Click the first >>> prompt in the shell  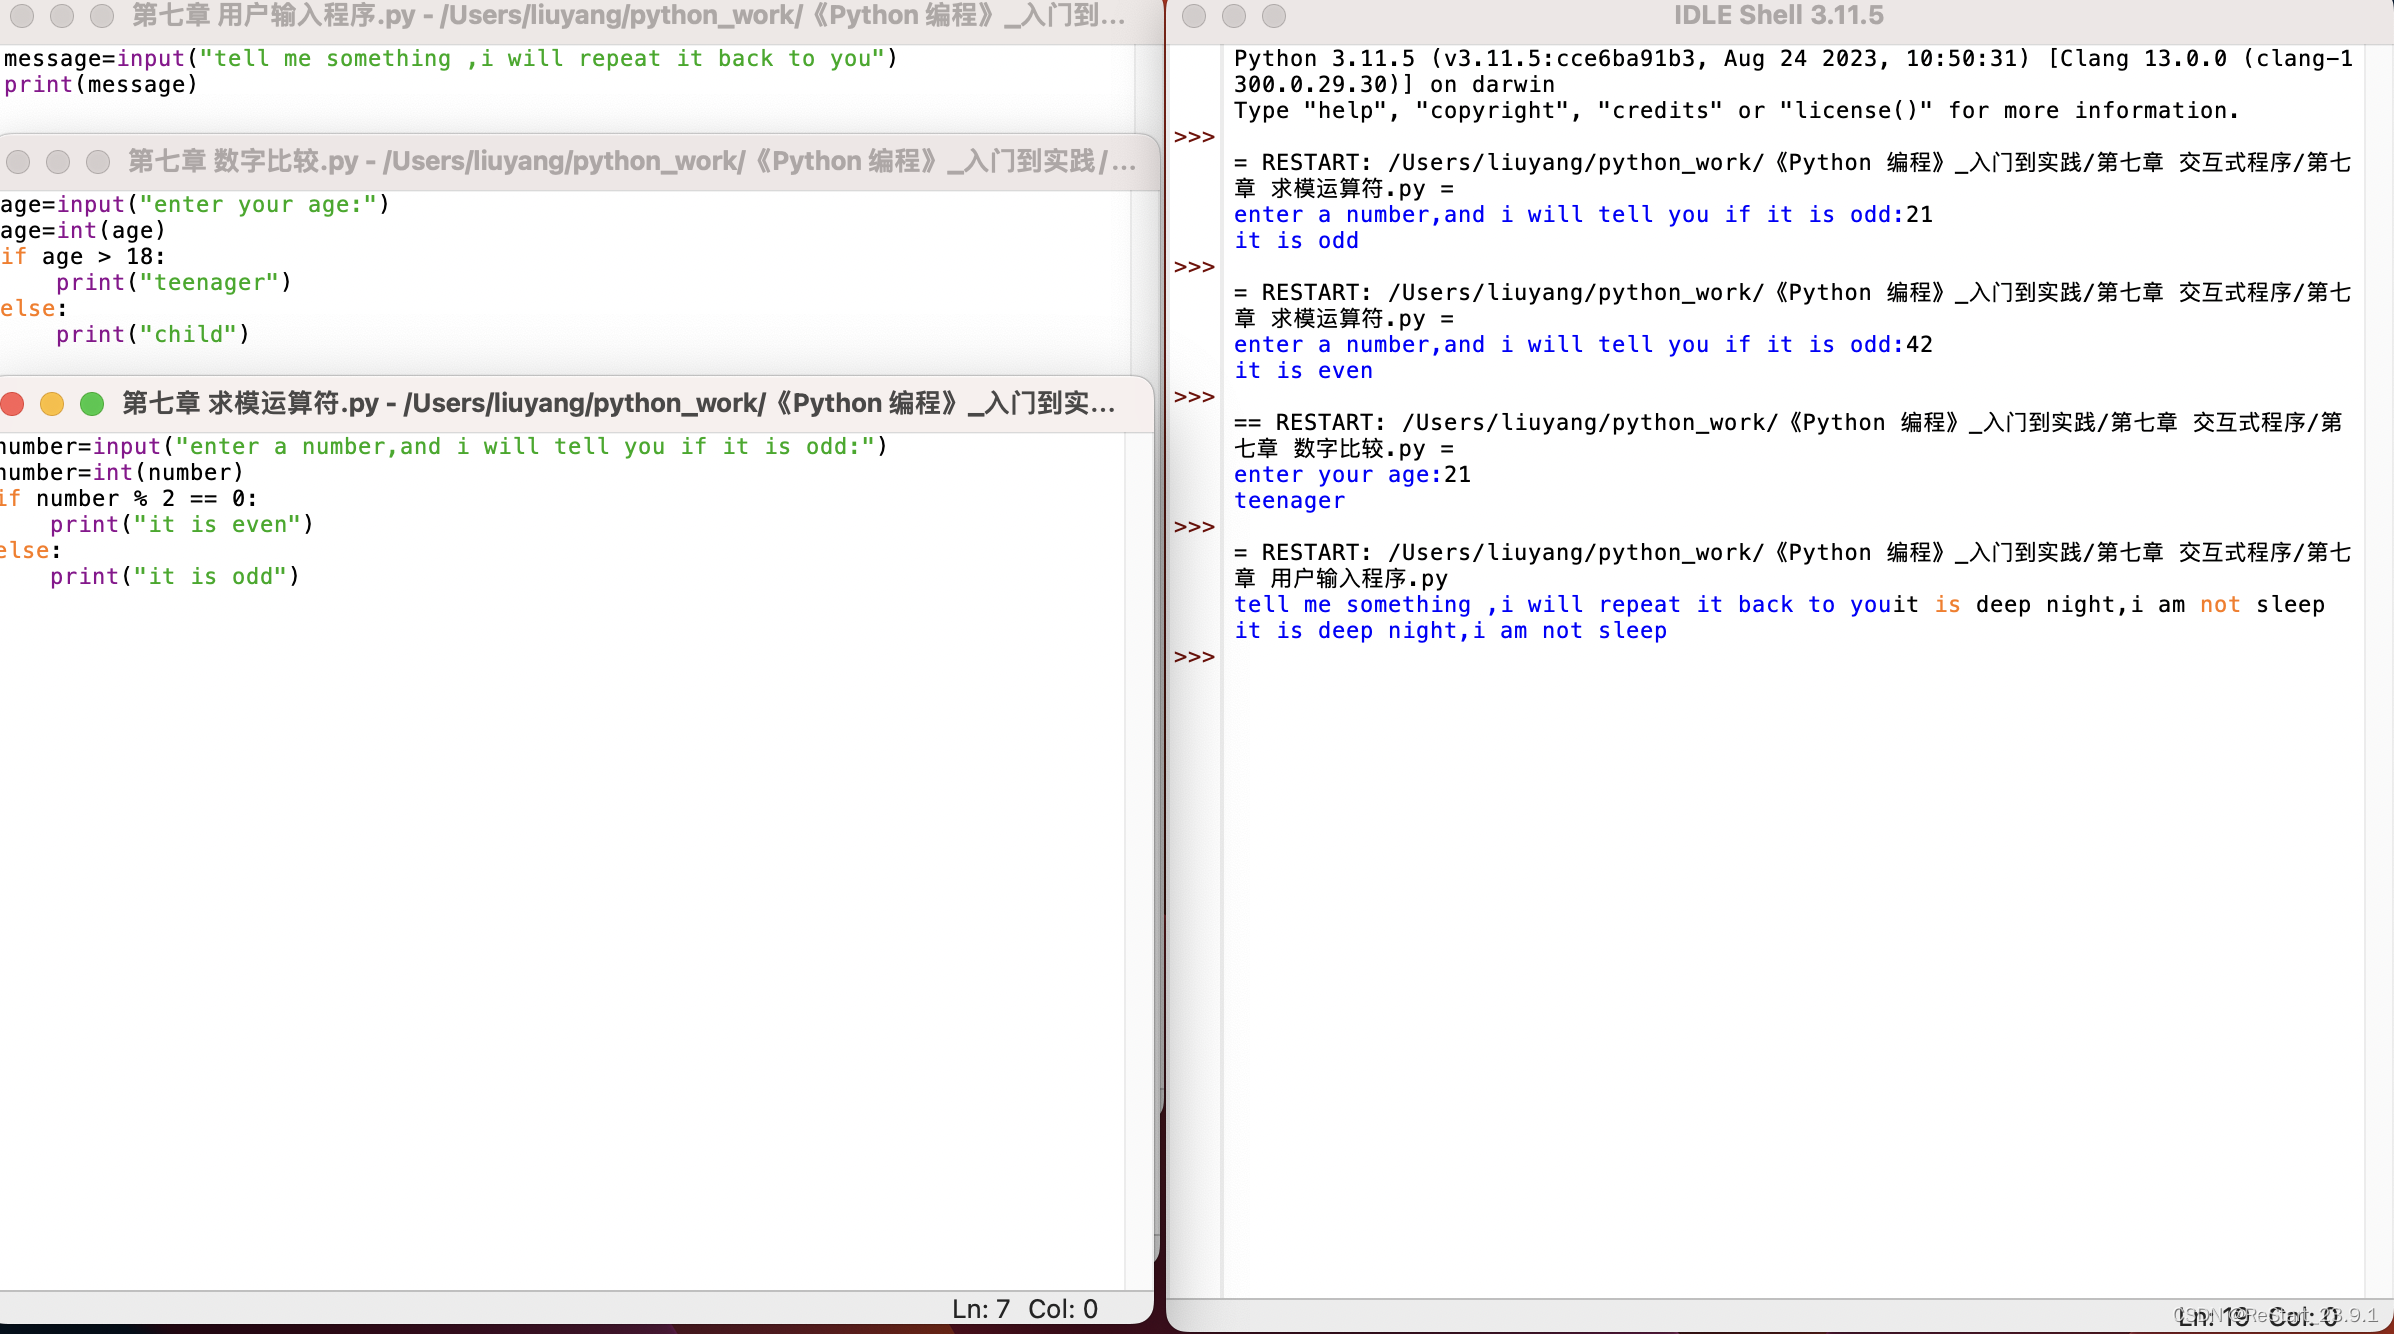click(x=1194, y=137)
